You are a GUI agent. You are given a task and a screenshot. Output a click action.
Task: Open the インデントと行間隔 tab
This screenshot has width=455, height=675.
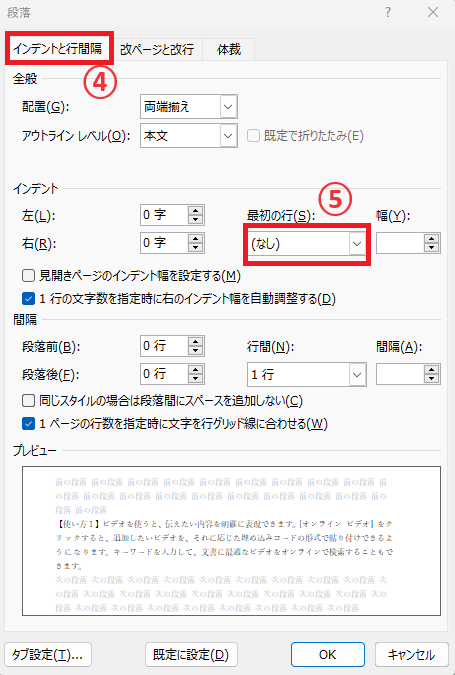(59, 48)
